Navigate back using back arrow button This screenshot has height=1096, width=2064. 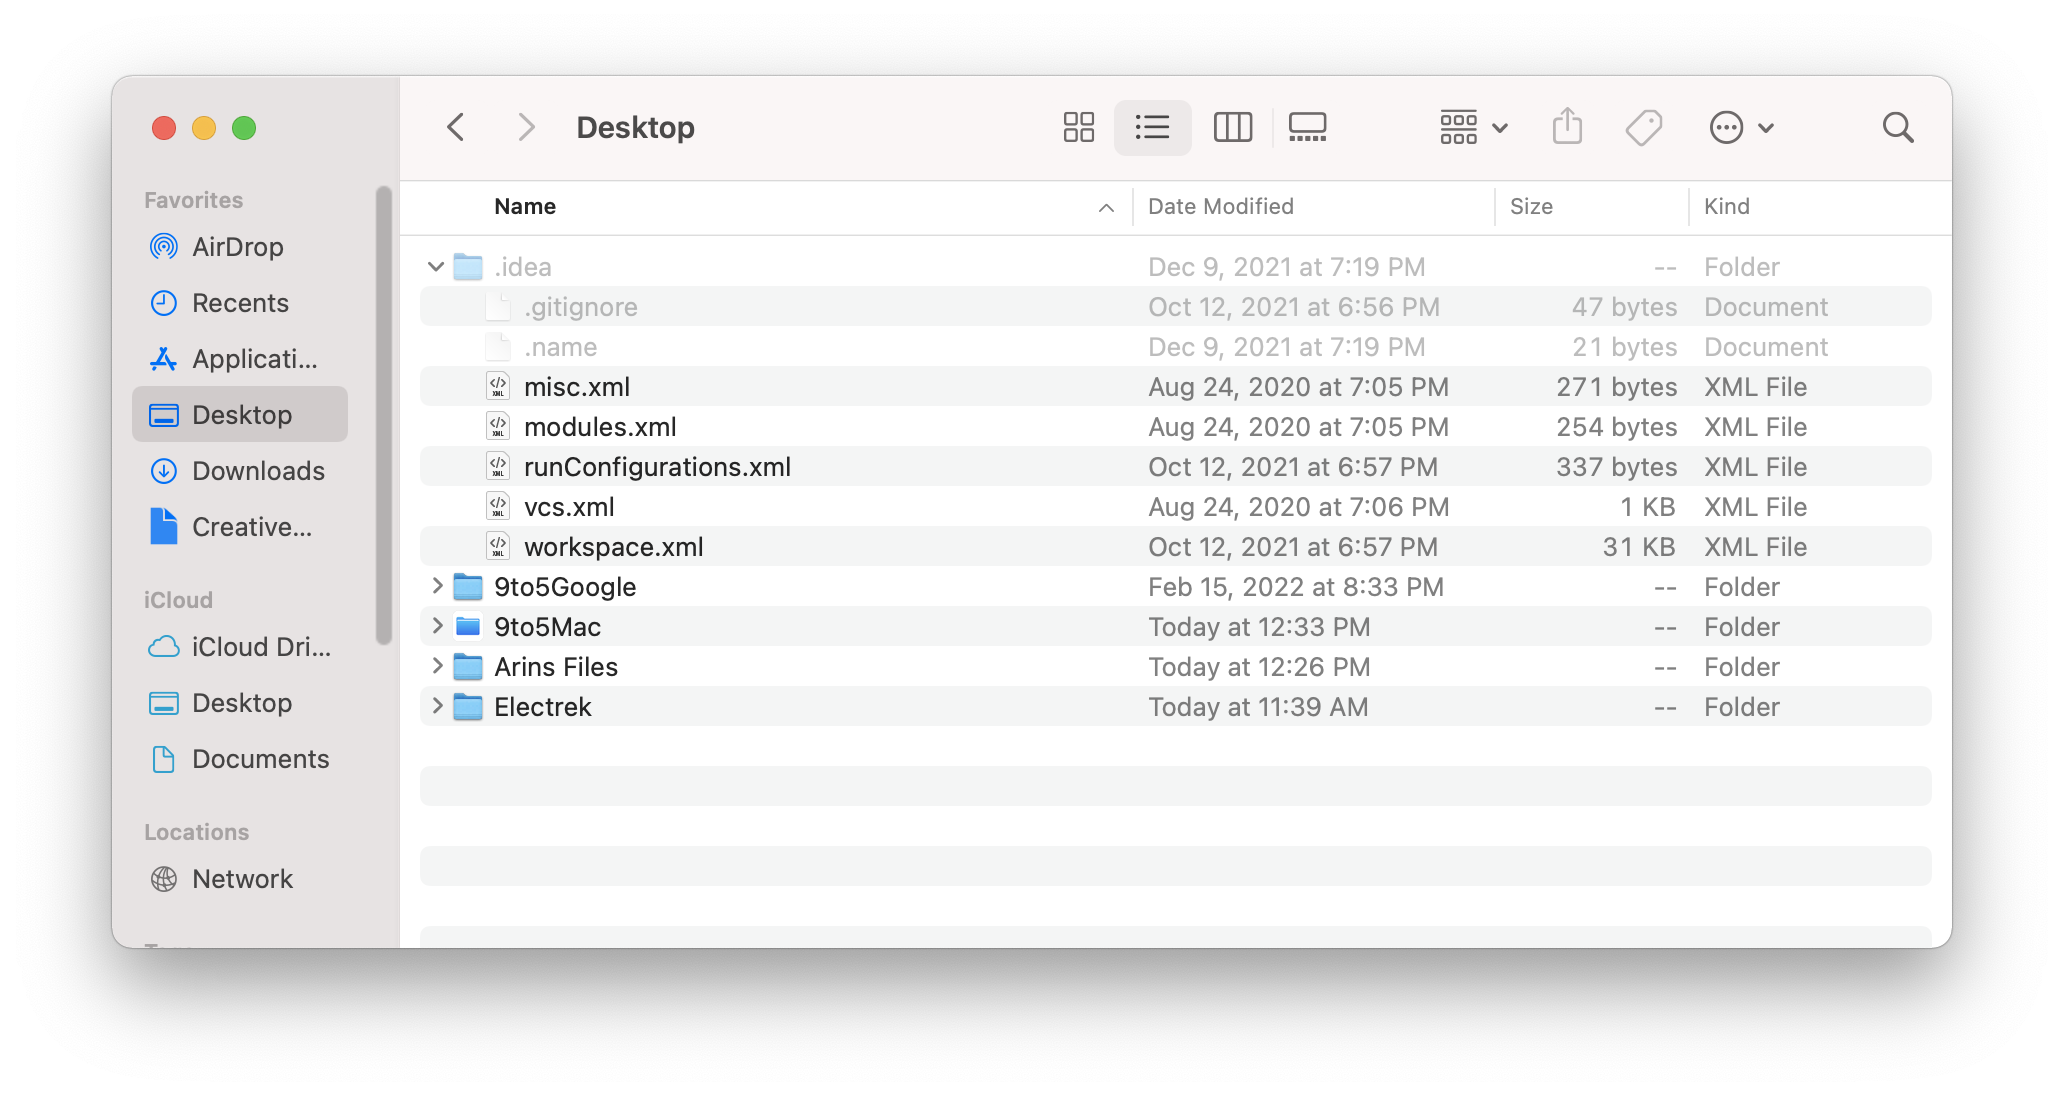(x=459, y=127)
